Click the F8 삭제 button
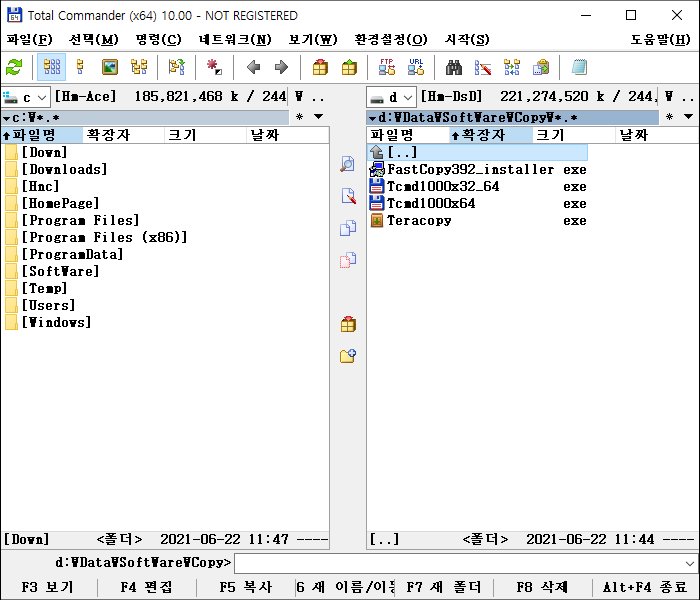Screen dimensions: 700x600 pyautogui.click(x=542, y=587)
